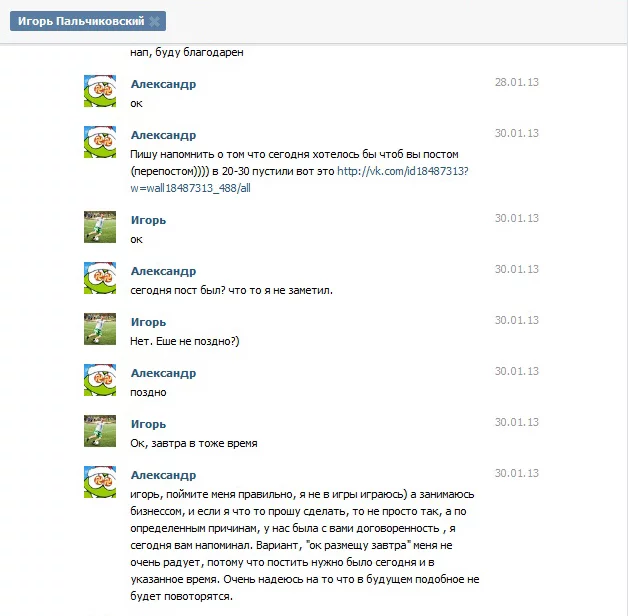
Task: Close the Игорь Пальчиковский dialog tab
Action: pyautogui.click(x=154, y=22)
